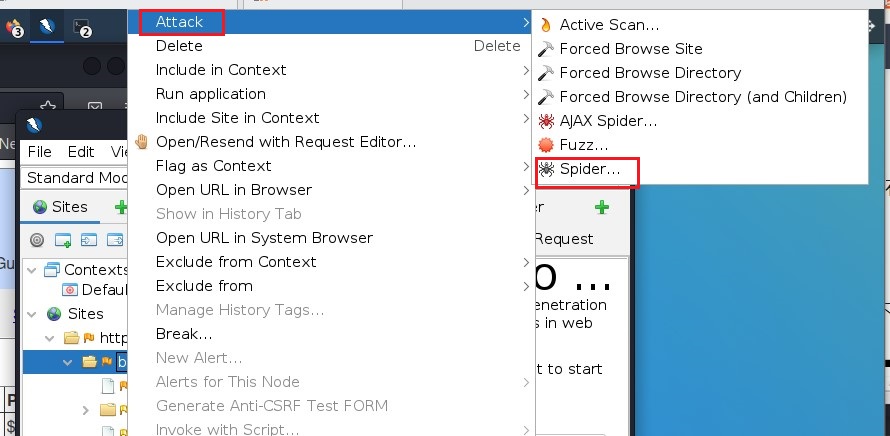The width and height of the screenshot is (890, 436).
Task: Click the orange Fuzz icon
Action: (x=546, y=146)
